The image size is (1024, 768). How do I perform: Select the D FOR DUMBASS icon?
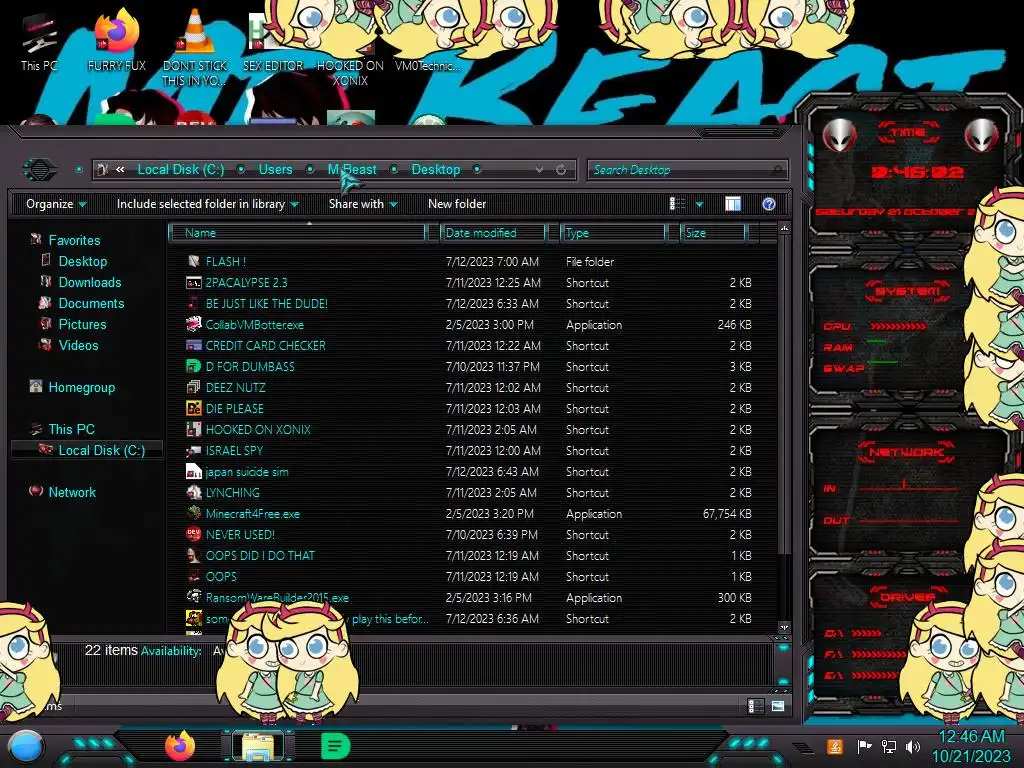pyautogui.click(x=193, y=366)
